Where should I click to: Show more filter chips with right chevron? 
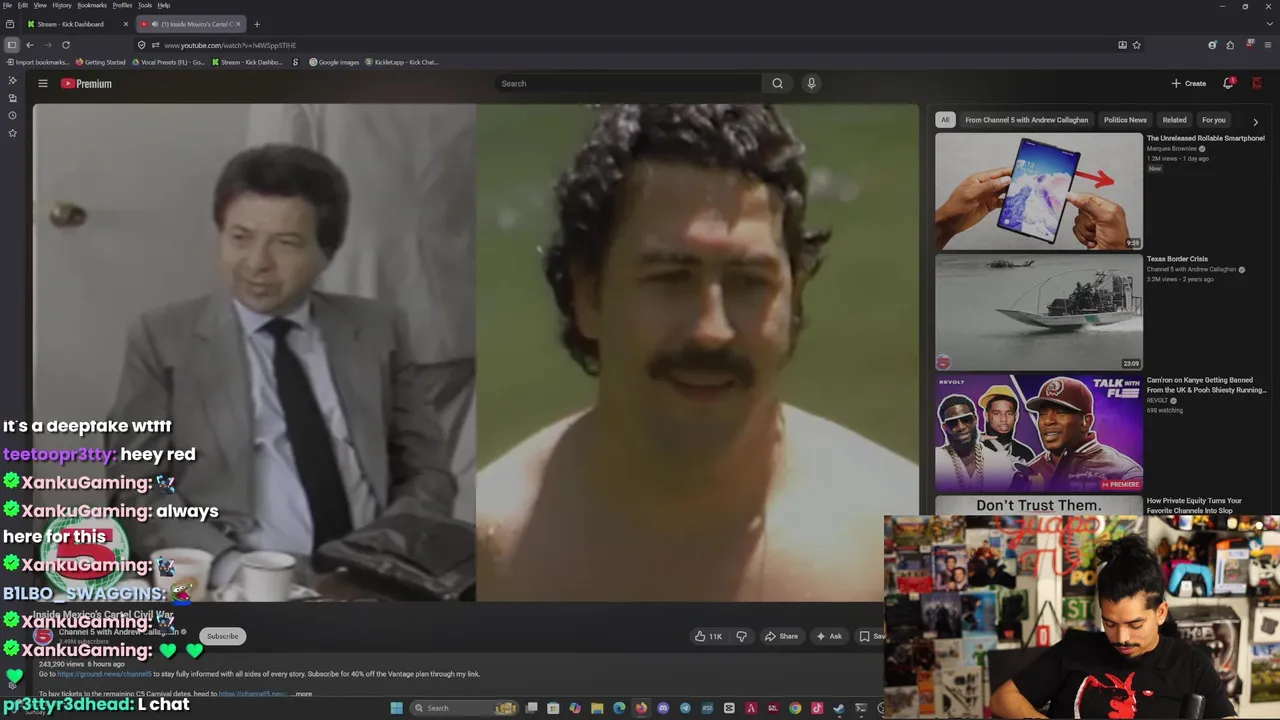point(1255,121)
